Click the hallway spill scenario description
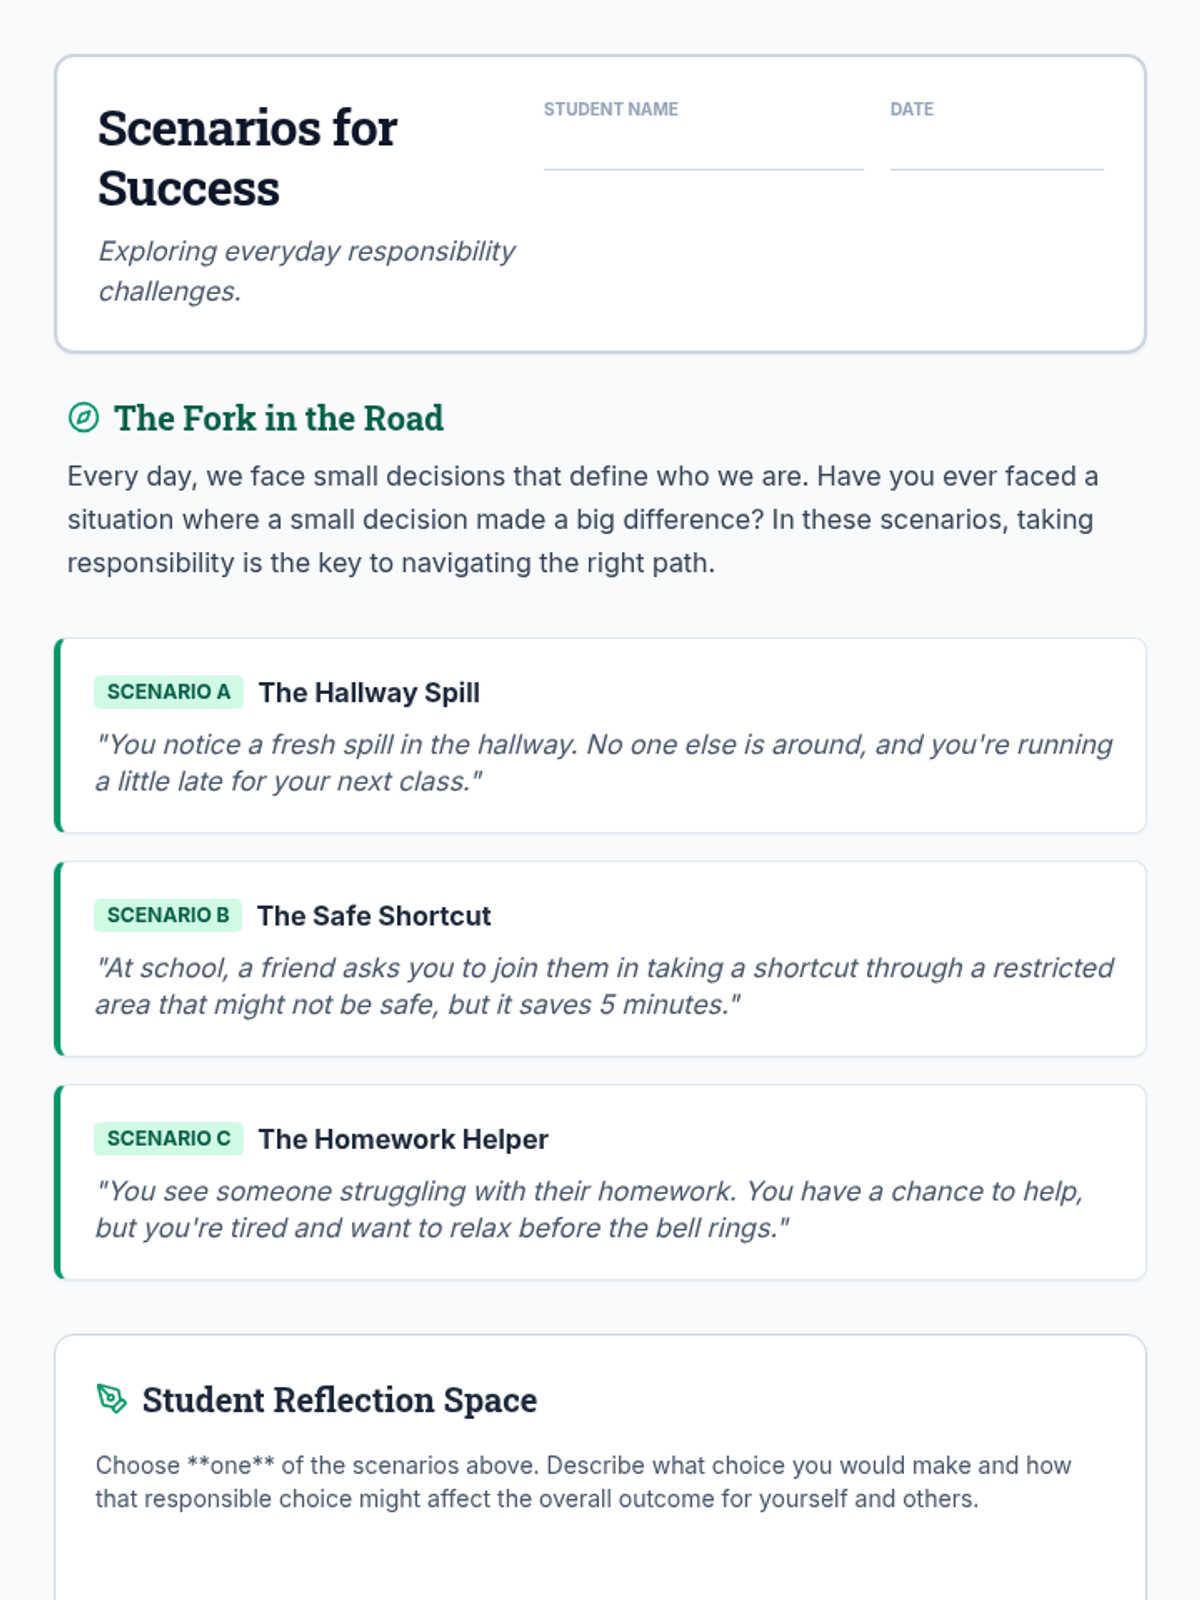 coord(603,762)
